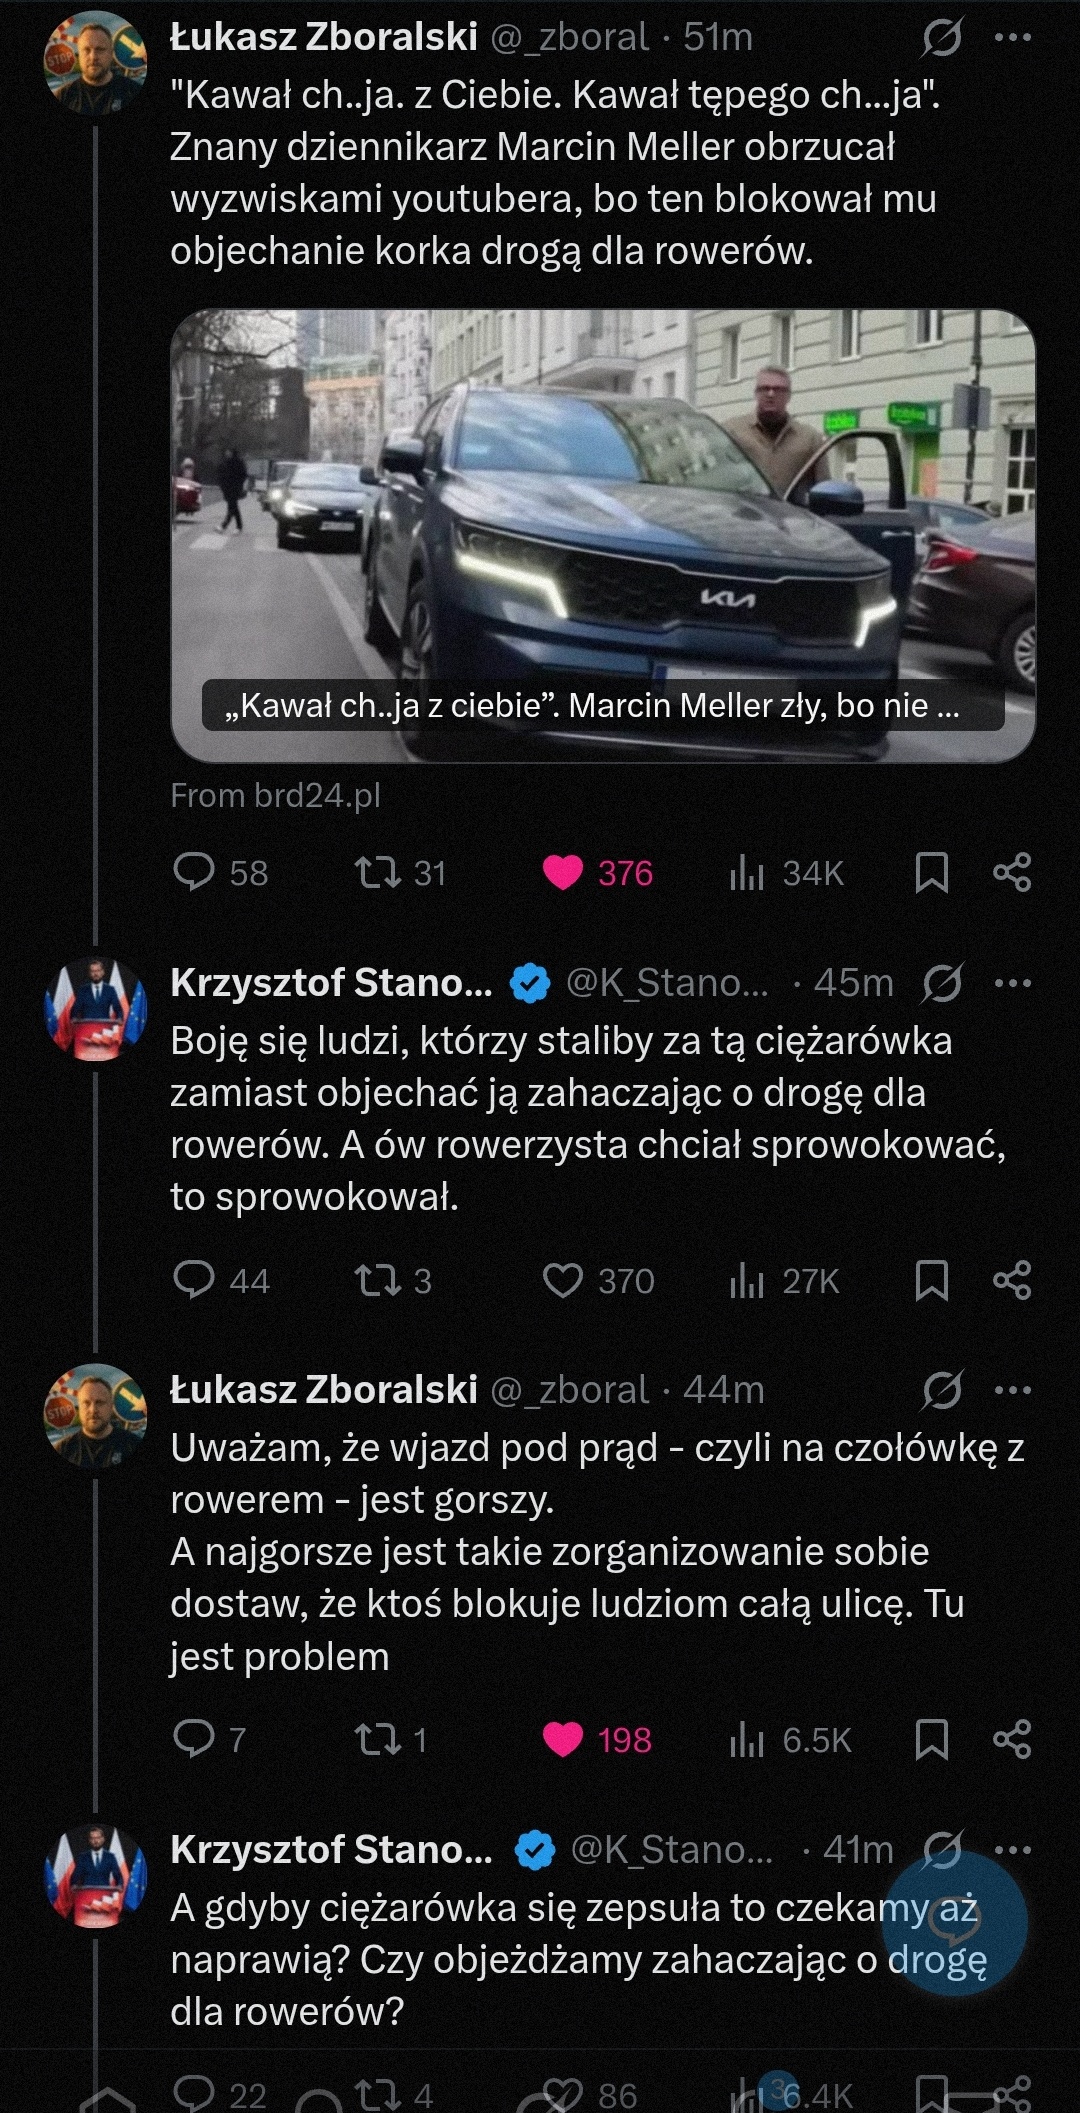This screenshot has height=2113, width=1080.
Task: Repost the Marcin Meller article post
Action: [x=378, y=872]
